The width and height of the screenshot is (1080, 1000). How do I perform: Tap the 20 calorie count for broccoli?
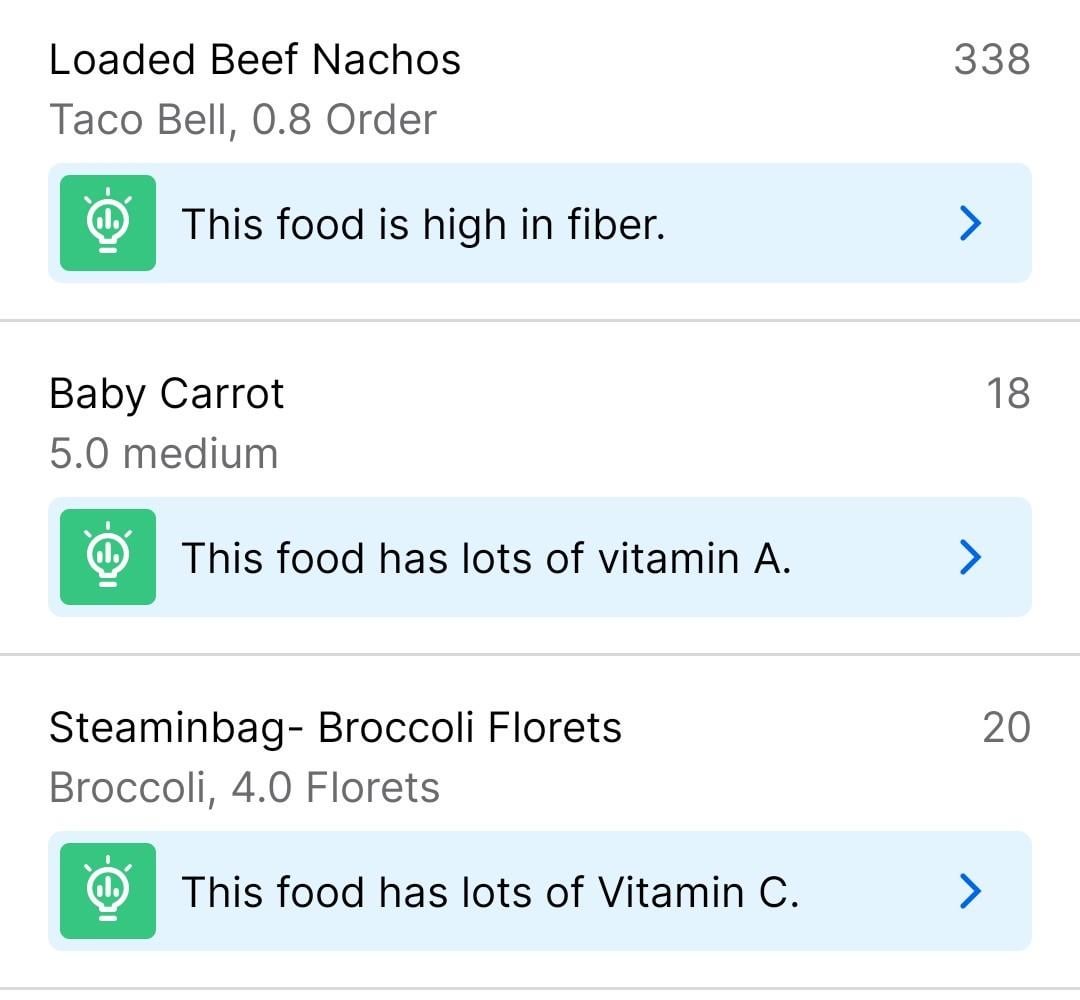pyautogui.click(x=1006, y=728)
